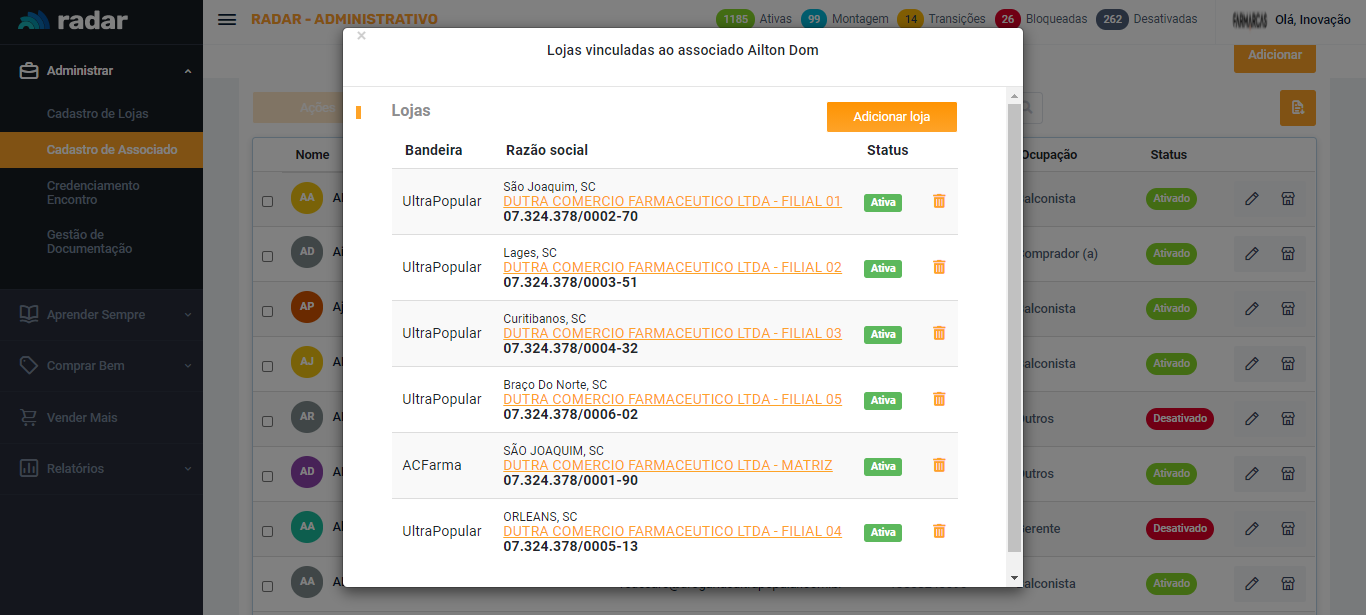The image size is (1366, 615).
Task: Close the linked stores modal
Action: click(x=361, y=36)
